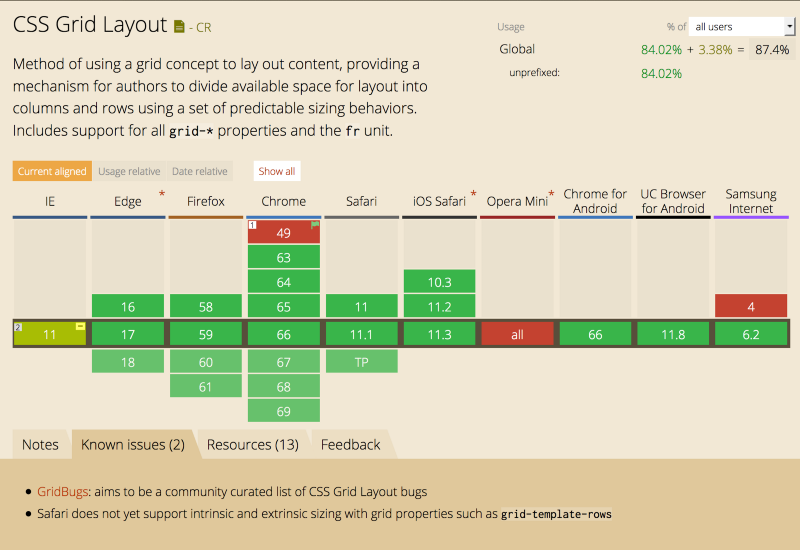This screenshot has height=550, width=800.
Task: Click the 87.4% total usage value
Action: 772,49
